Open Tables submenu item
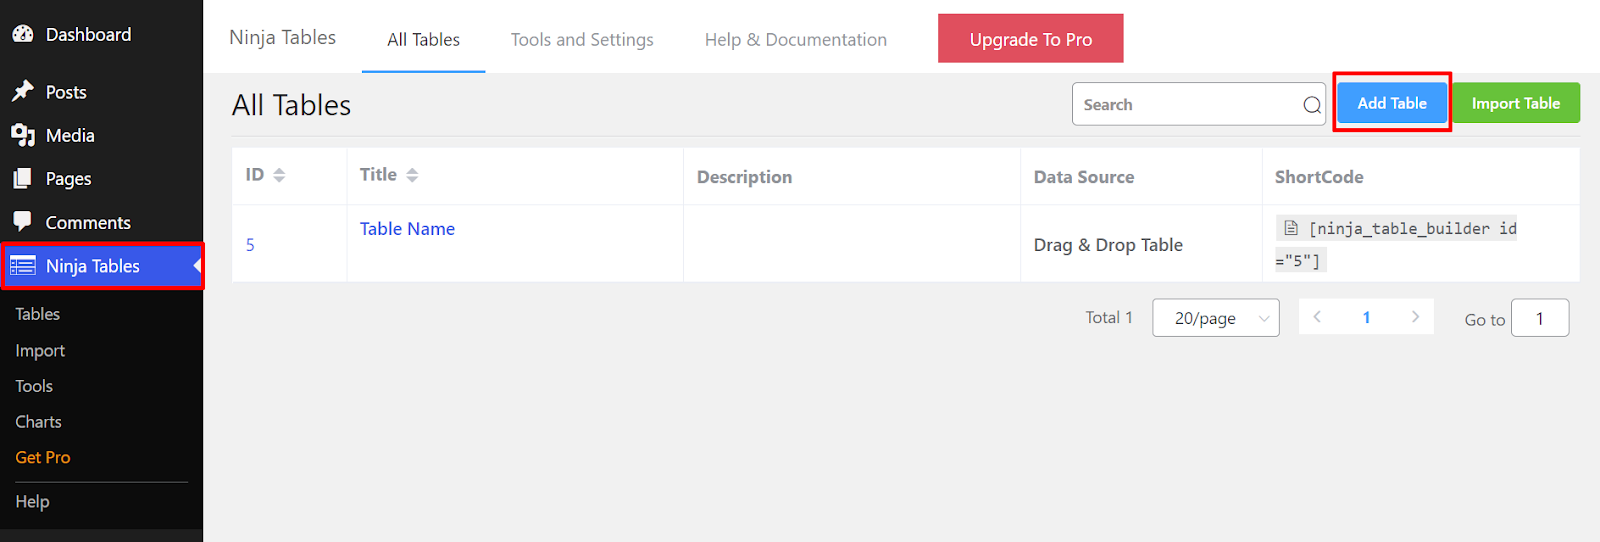 38,314
